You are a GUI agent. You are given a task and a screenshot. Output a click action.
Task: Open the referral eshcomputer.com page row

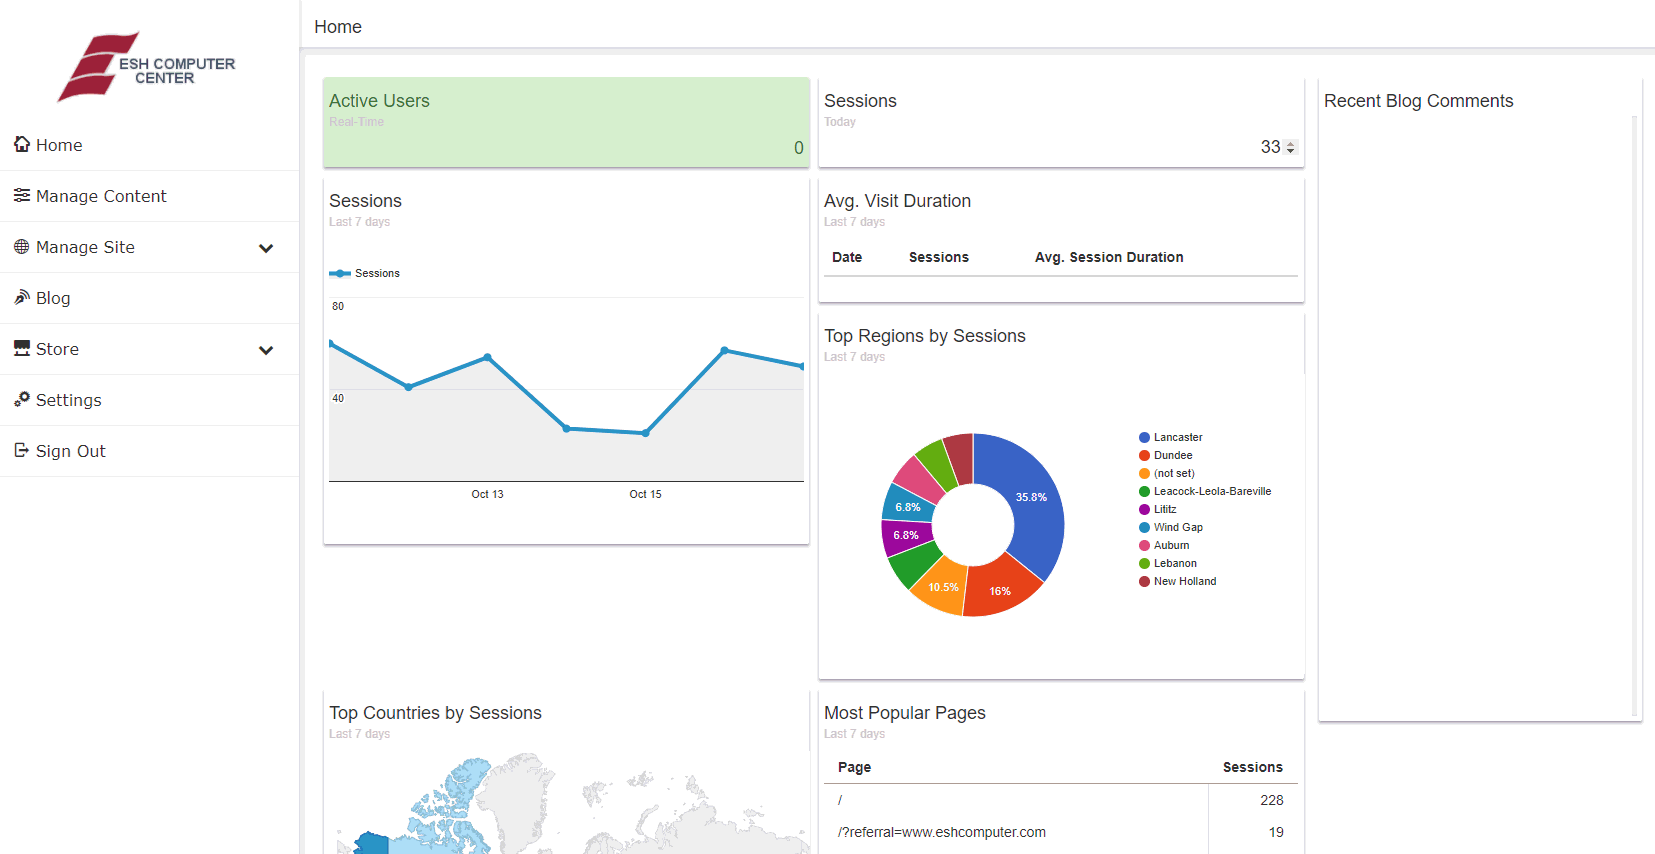(x=941, y=832)
